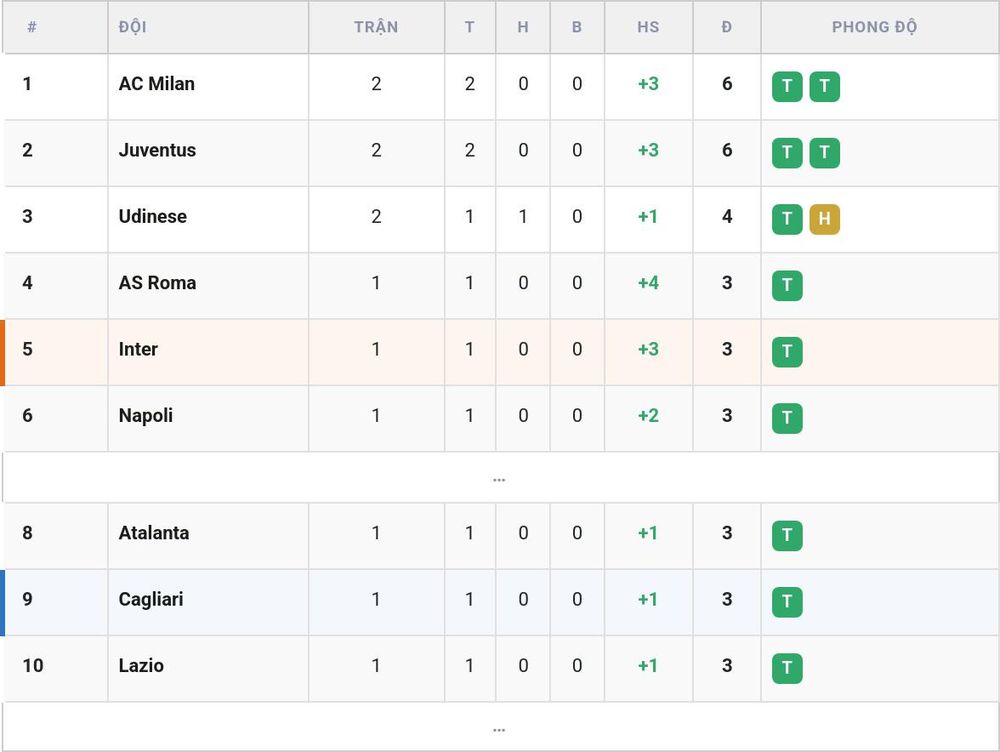
Task: Click Juventus's second green T form badge
Action: (825, 153)
